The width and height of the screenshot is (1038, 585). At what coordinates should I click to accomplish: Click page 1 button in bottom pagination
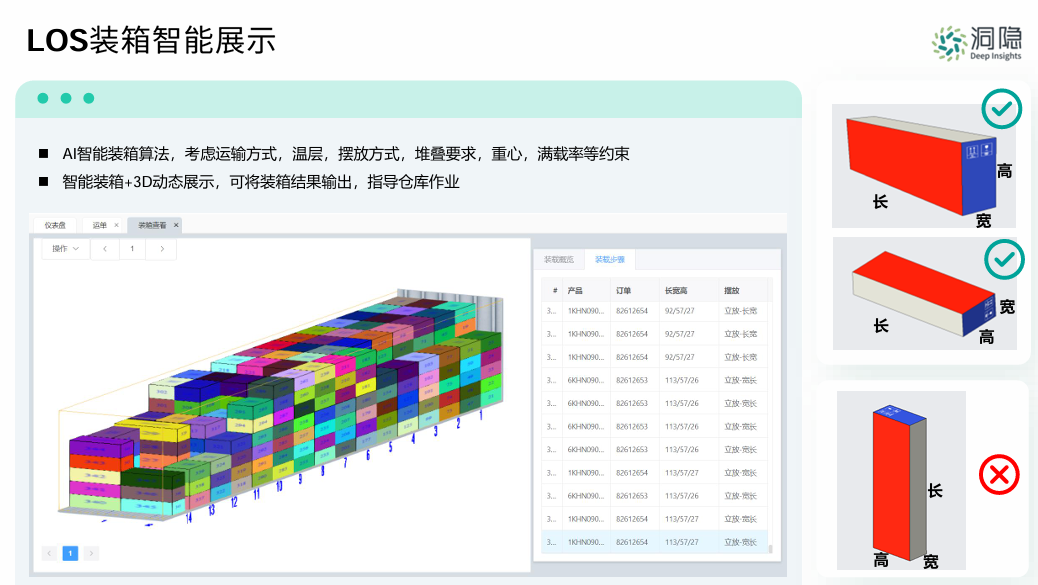70,553
